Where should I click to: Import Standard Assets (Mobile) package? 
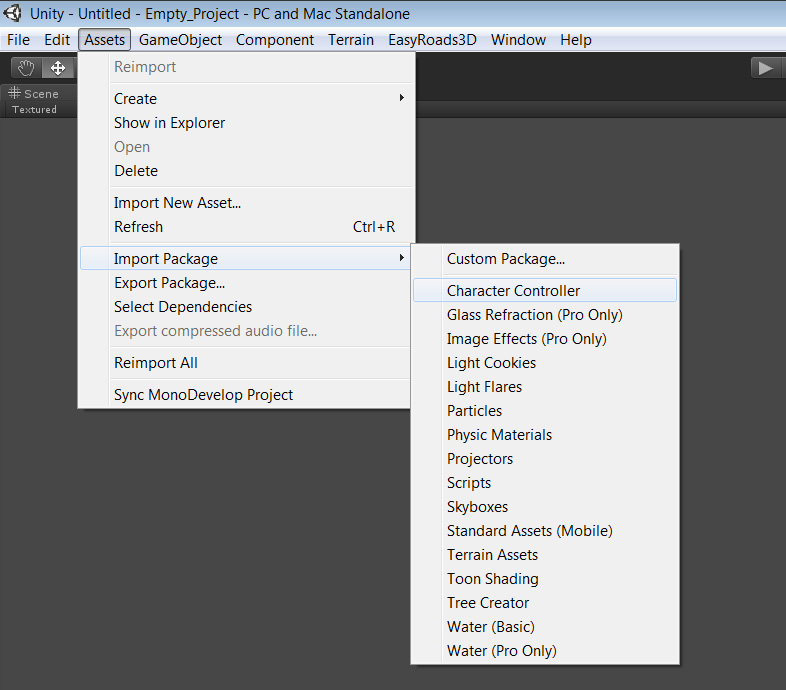(545, 531)
